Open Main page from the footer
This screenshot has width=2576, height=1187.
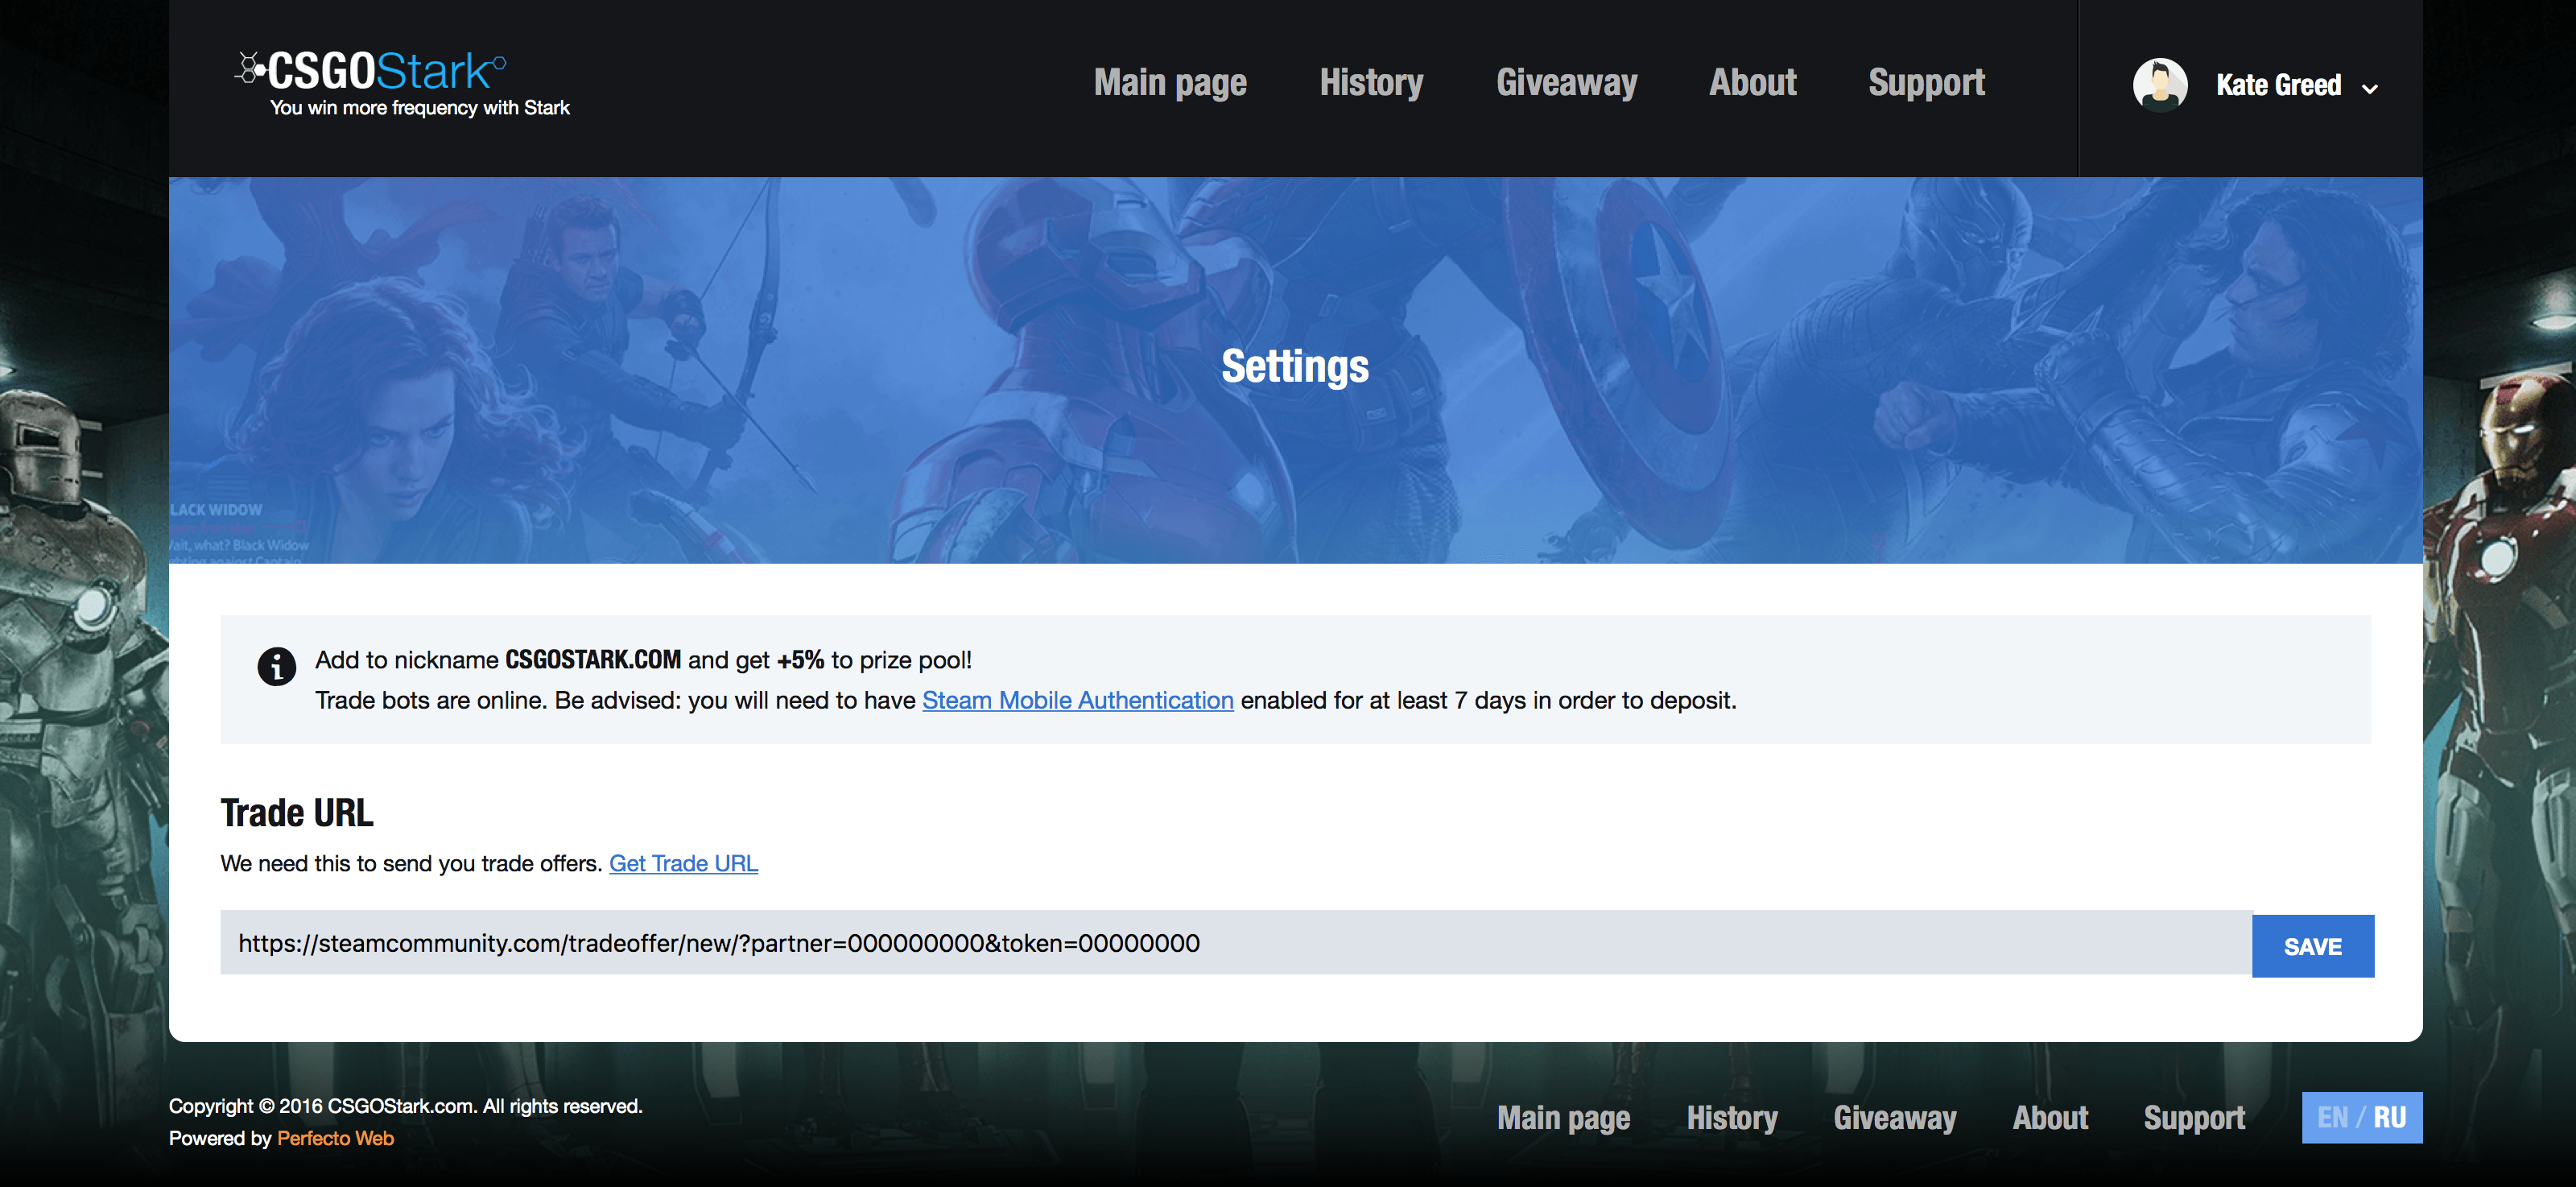click(1563, 1118)
